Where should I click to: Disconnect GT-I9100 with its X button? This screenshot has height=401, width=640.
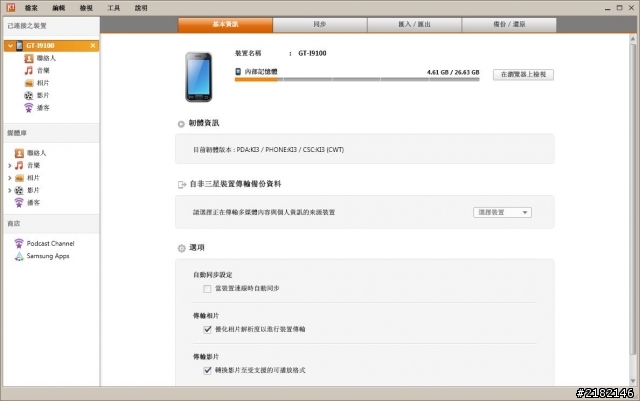(x=93, y=46)
